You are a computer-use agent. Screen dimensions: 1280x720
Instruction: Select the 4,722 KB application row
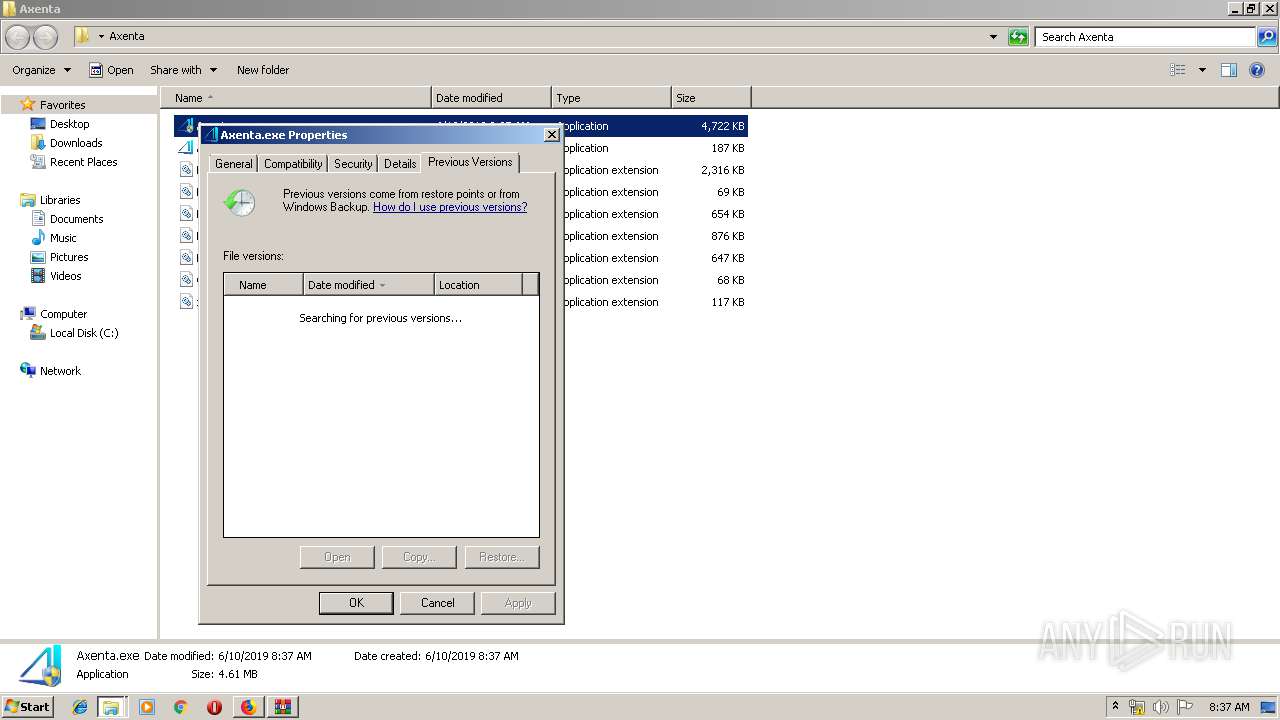[x=460, y=126]
